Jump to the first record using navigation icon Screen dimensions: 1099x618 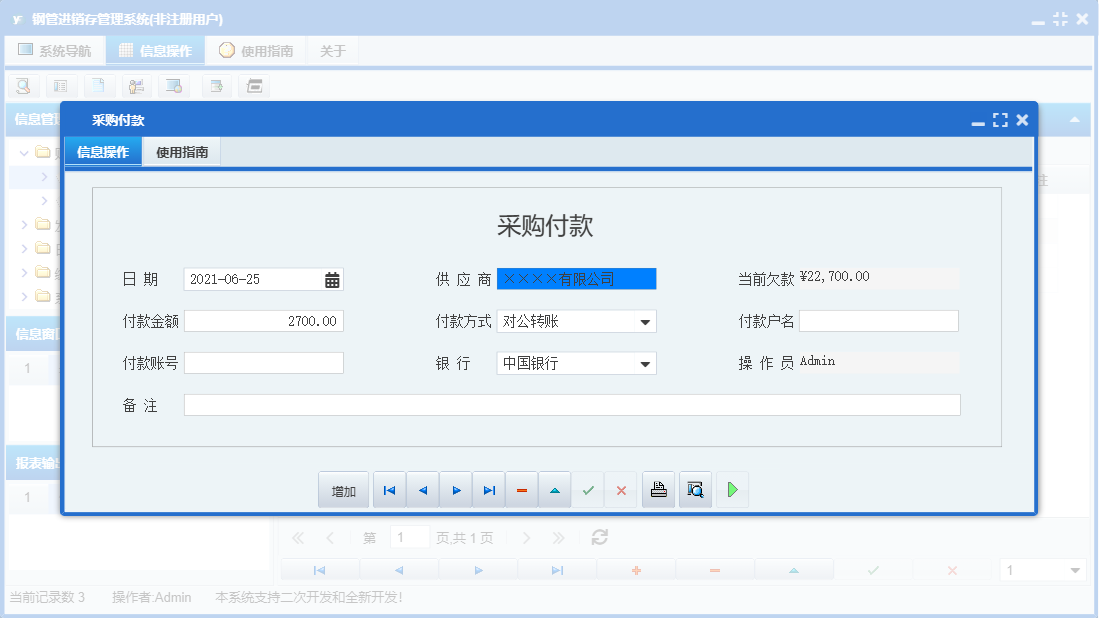[x=389, y=489]
